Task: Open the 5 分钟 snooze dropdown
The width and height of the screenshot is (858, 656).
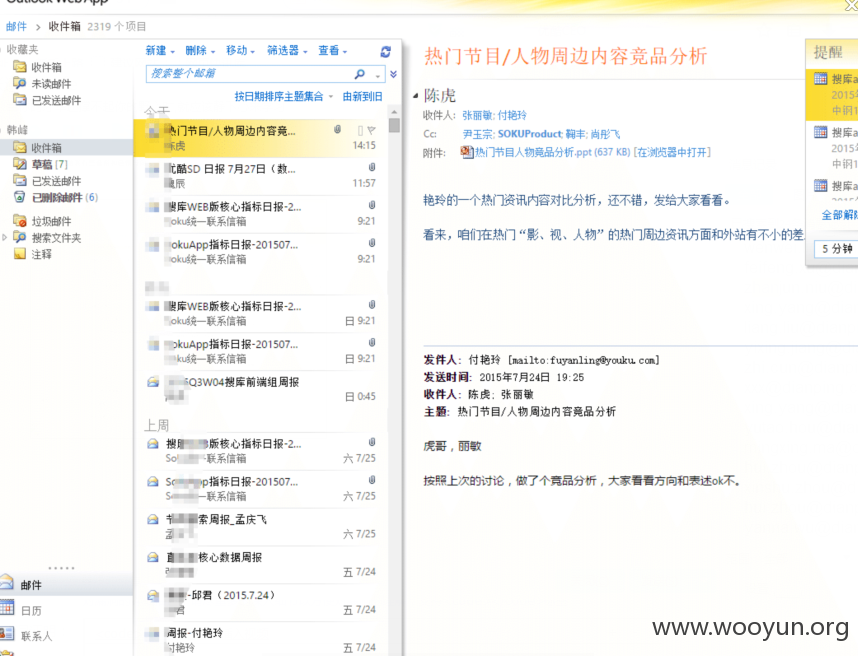Action: pos(836,249)
